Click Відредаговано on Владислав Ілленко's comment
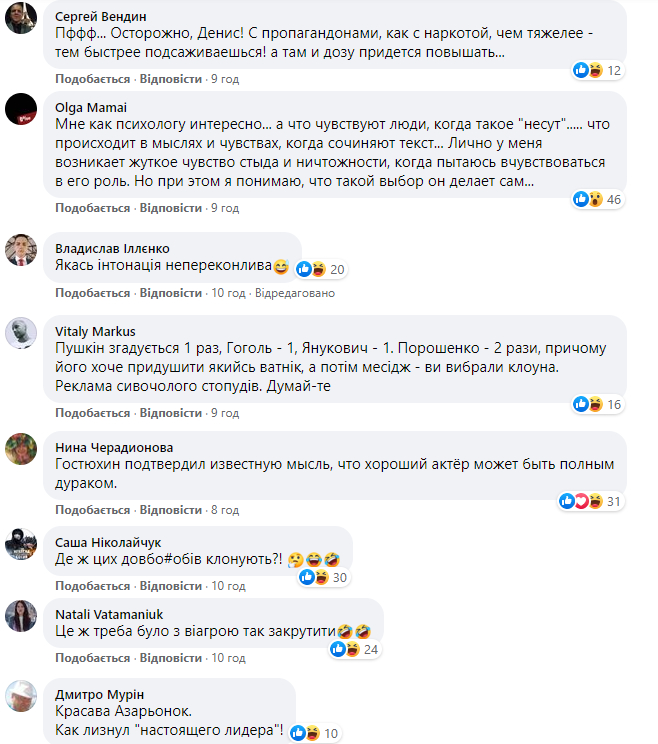Image resolution: width=658 pixels, height=744 pixels. click(x=295, y=293)
